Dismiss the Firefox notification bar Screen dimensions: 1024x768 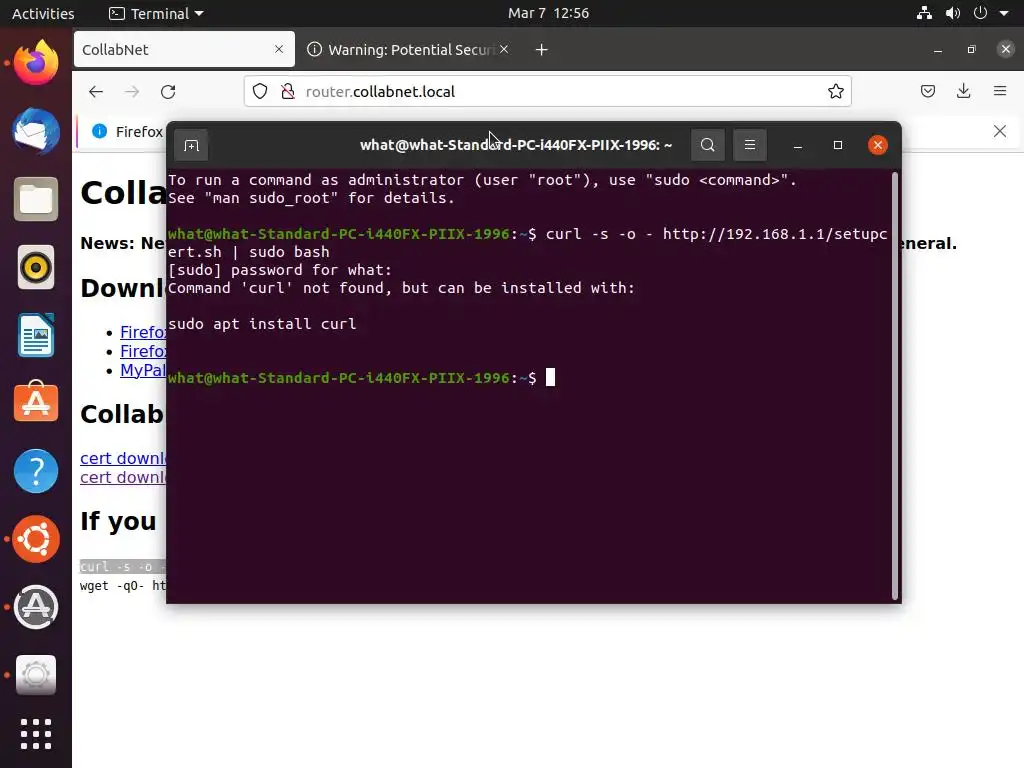coord(1000,131)
